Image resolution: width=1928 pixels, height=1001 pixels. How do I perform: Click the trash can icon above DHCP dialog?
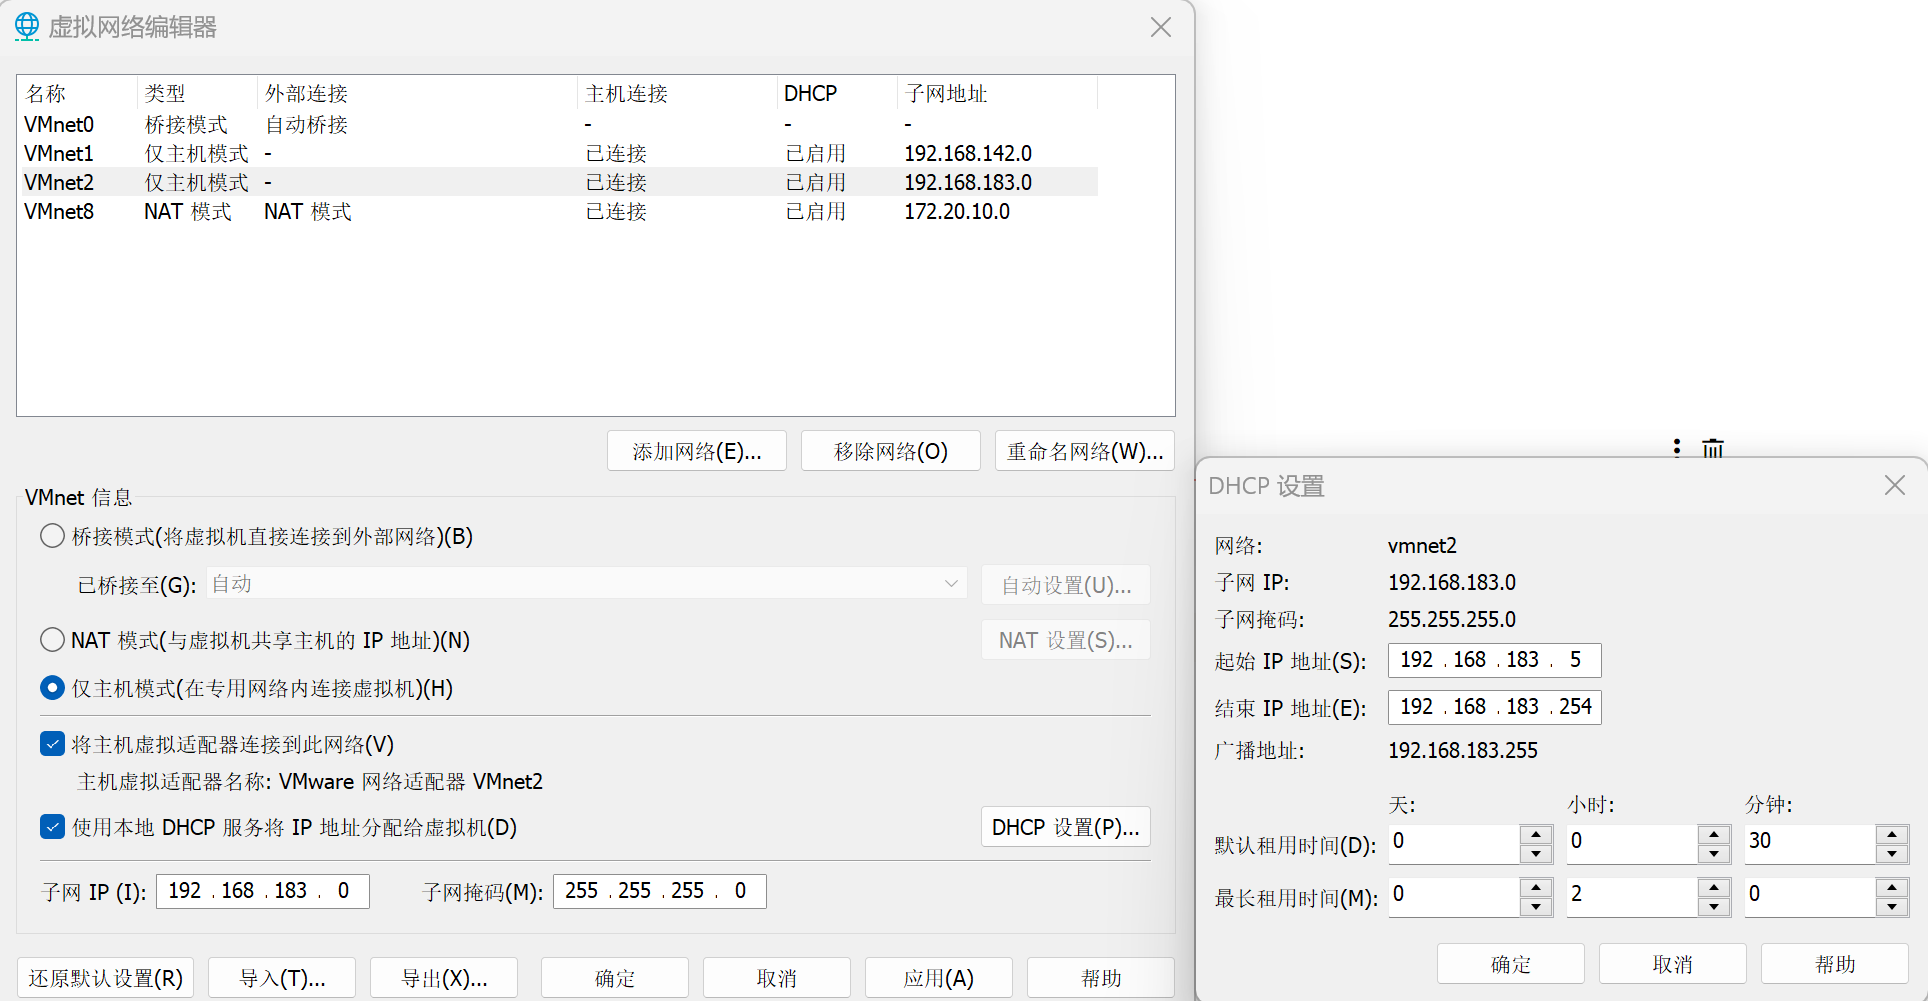[x=1713, y=448]
